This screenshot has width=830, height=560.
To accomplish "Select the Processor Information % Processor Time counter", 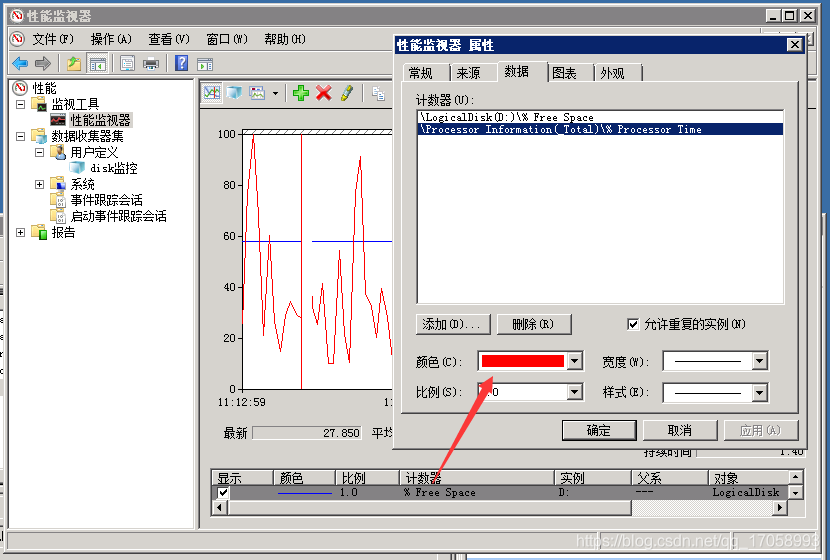I will pyautogui.click(x=600, y=129).
